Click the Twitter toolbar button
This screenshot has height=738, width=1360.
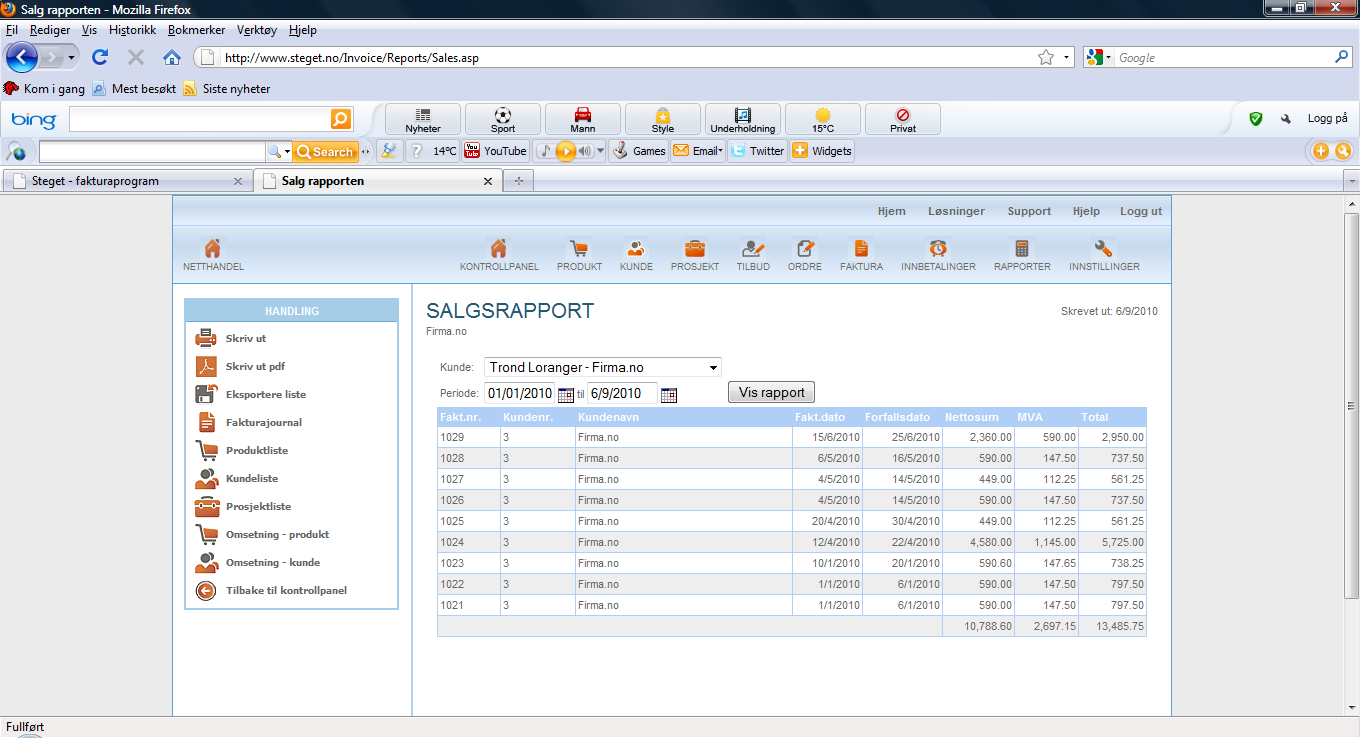(757, 151)
